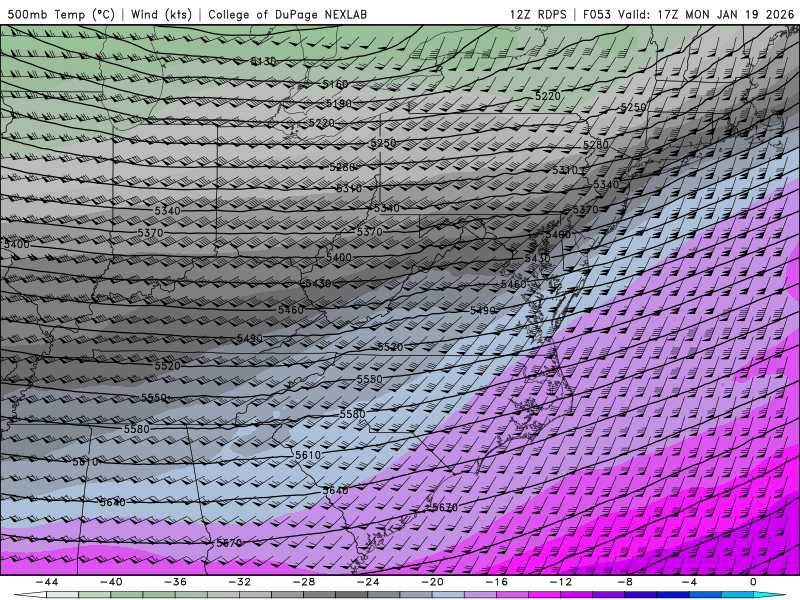800x600 pixels.
Task: Select the -16 colorbar tick label
Action: pos(496,582)
